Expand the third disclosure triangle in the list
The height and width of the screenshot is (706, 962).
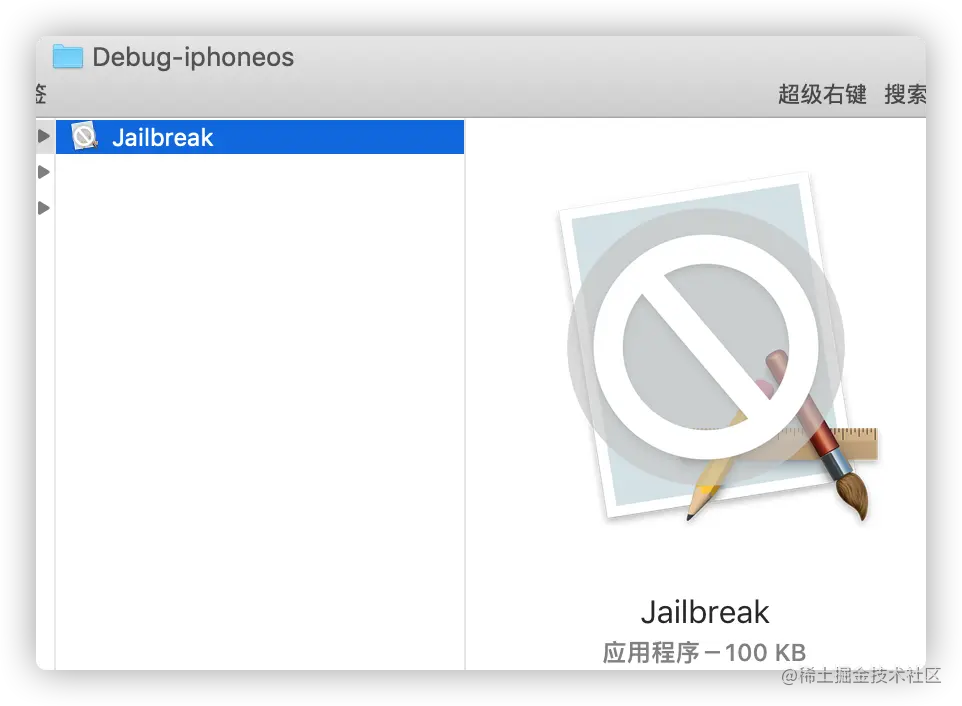[44, 208]
